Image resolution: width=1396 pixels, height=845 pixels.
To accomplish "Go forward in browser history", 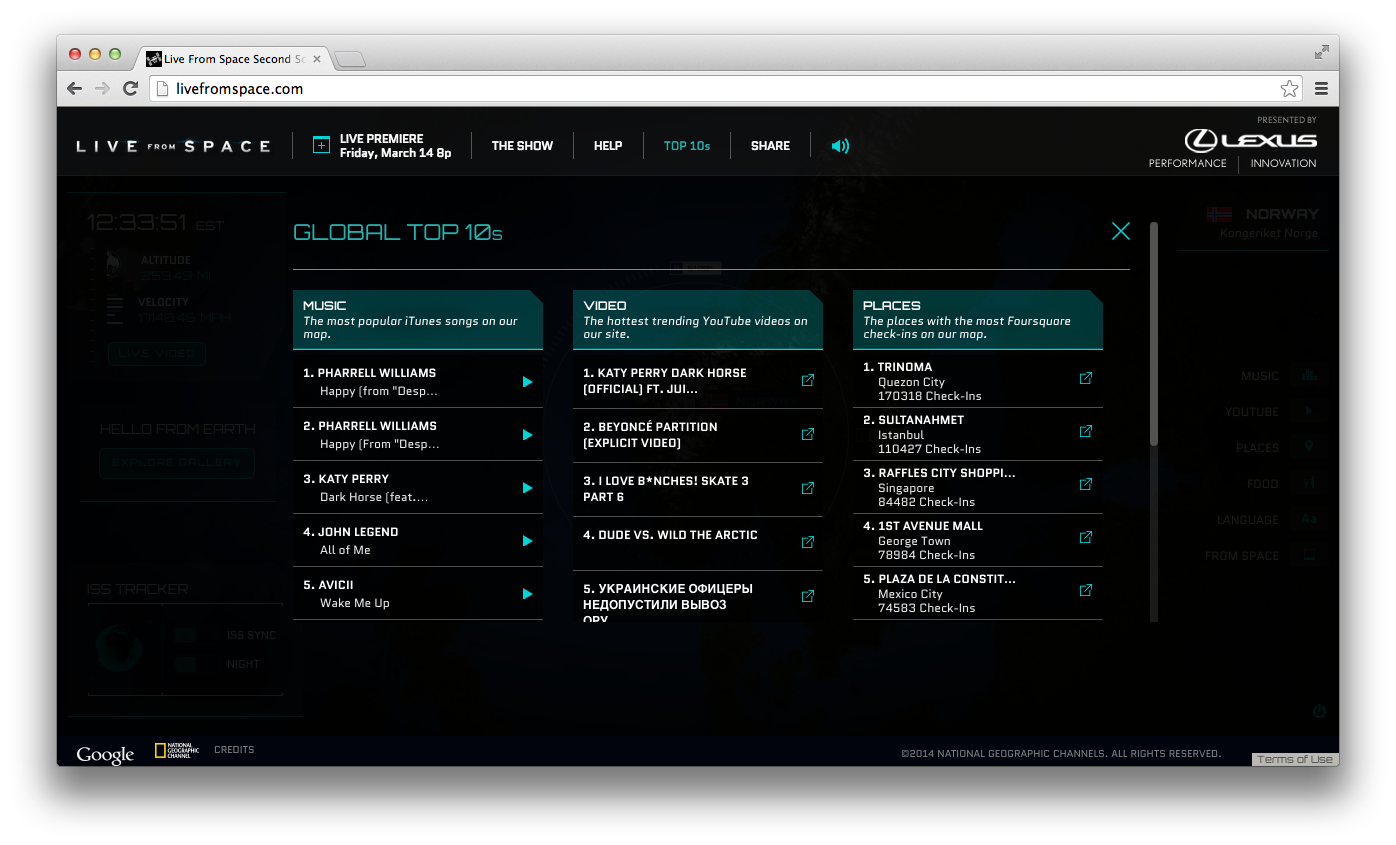I will (x=102, y=89).
